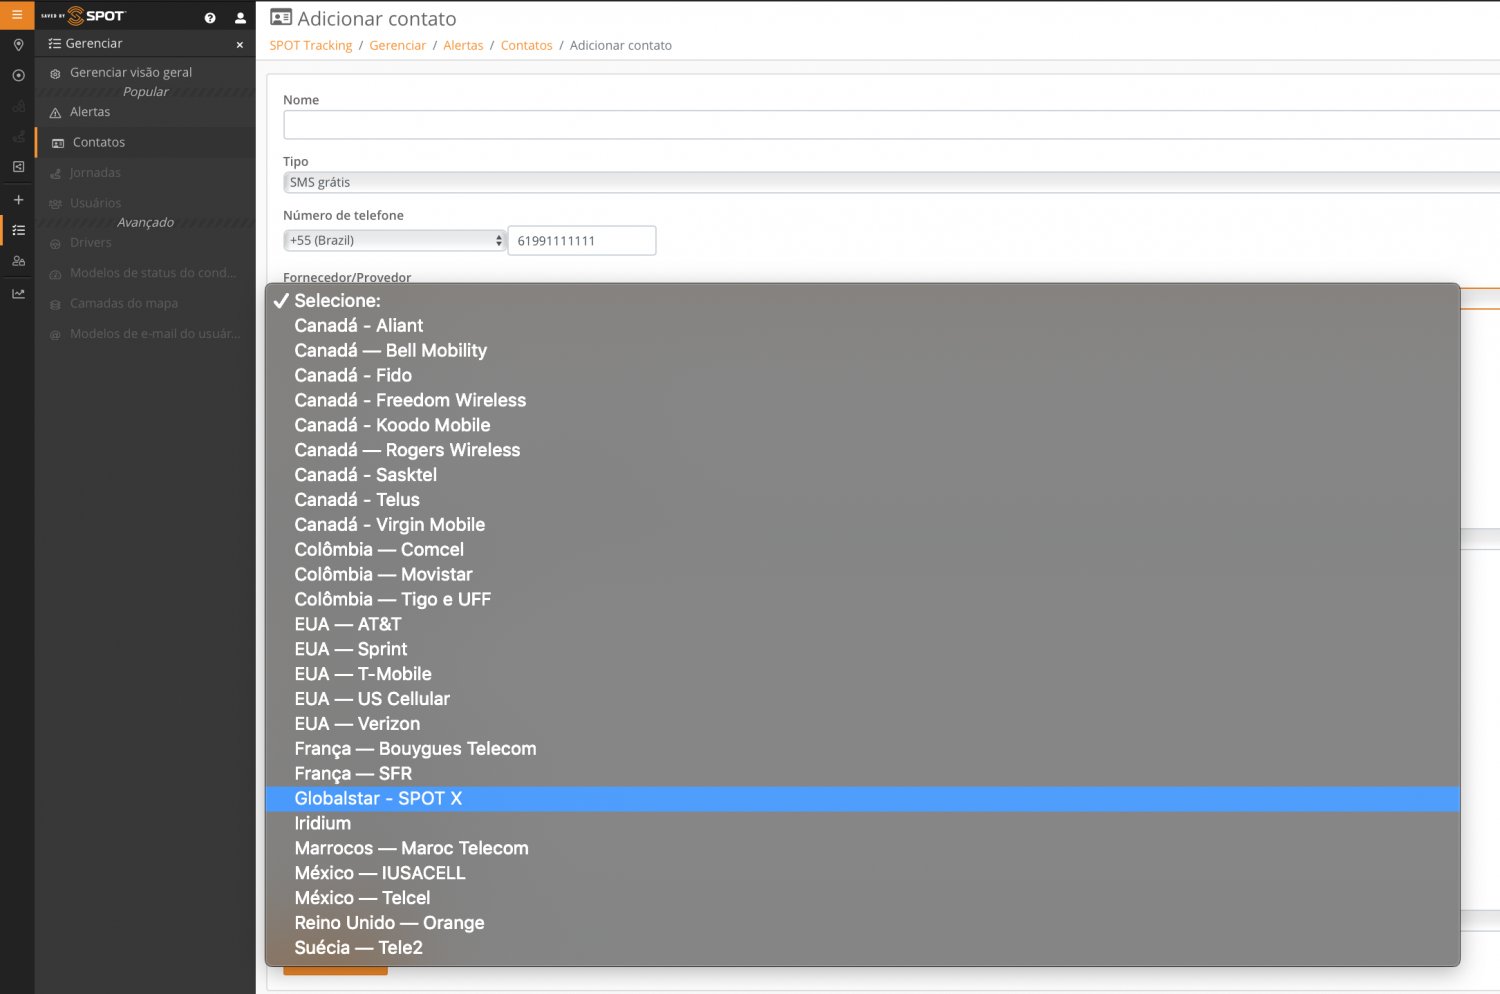Select EUA — Verizon option

click(357, 724)
